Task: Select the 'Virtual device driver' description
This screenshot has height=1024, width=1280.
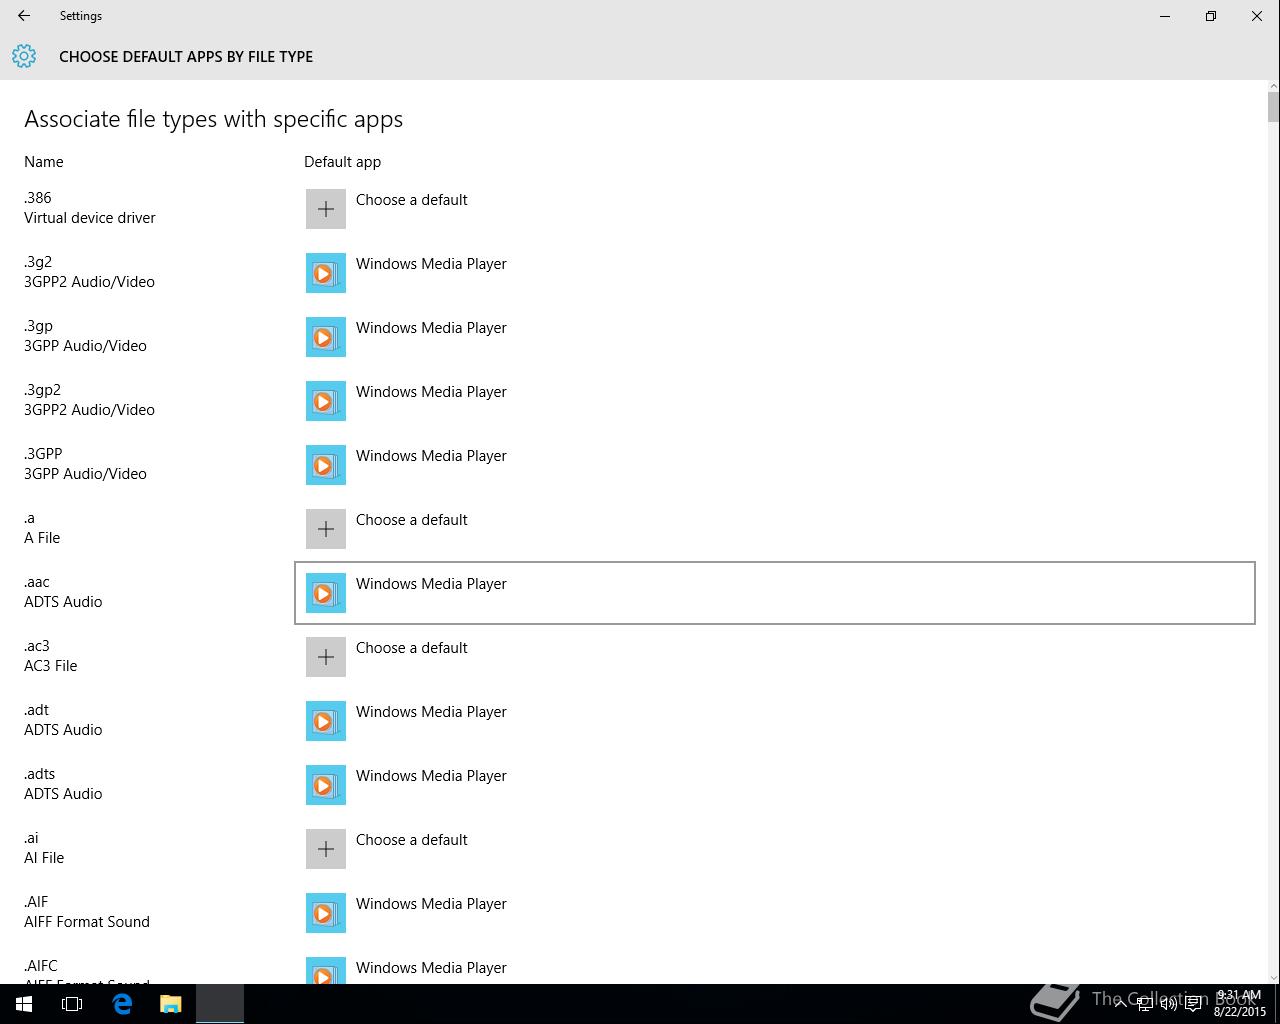Action: [x=90, y=218]
